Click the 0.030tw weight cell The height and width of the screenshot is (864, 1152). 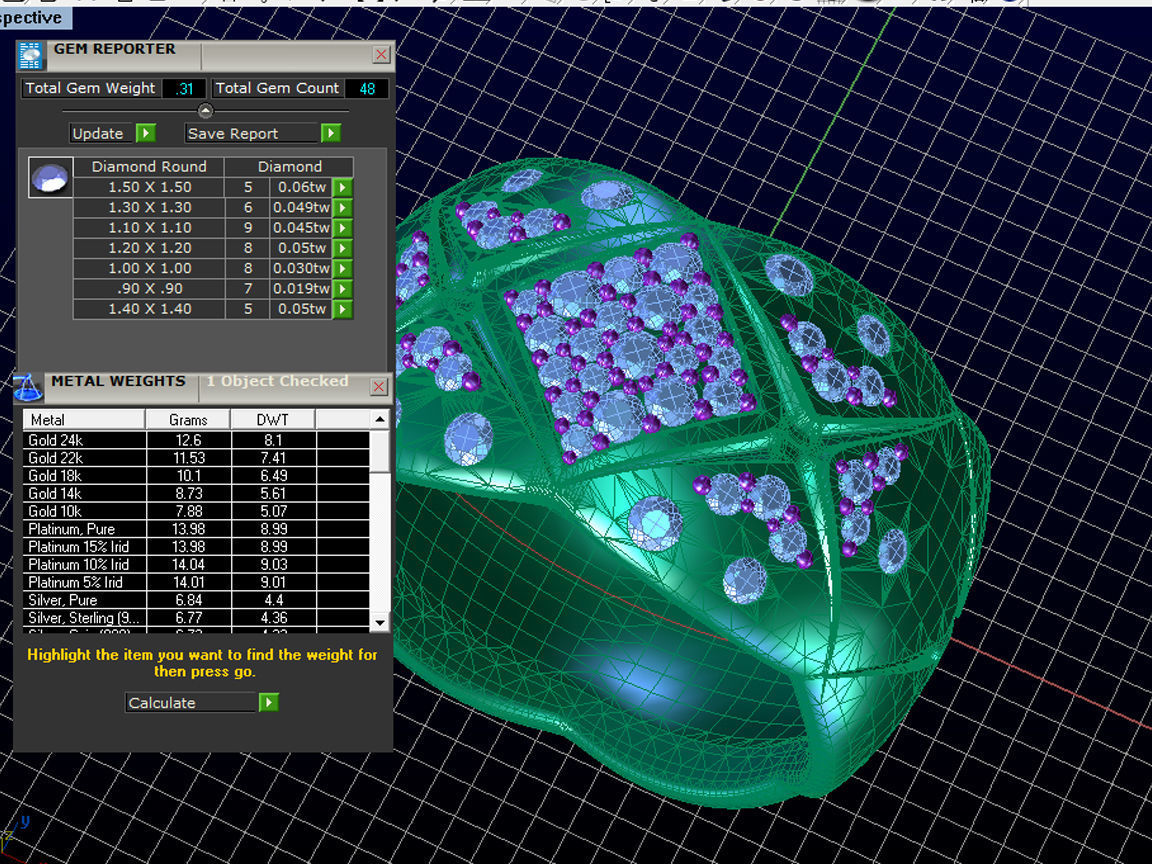302,268
